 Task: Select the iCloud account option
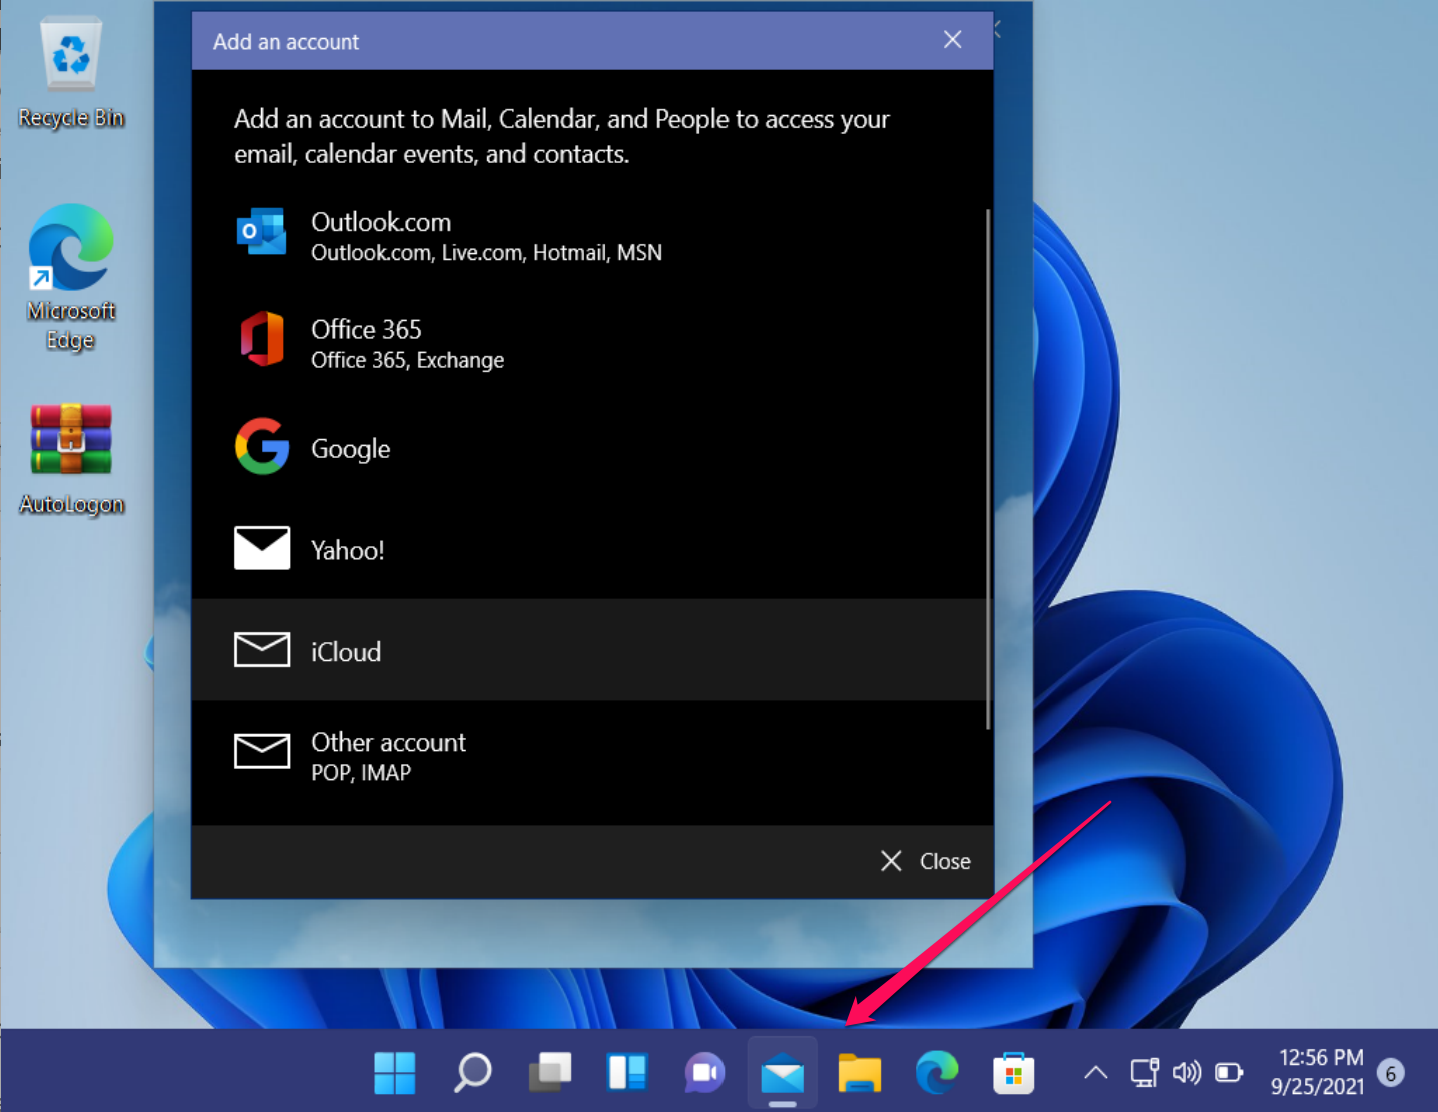tap(345, 651)
